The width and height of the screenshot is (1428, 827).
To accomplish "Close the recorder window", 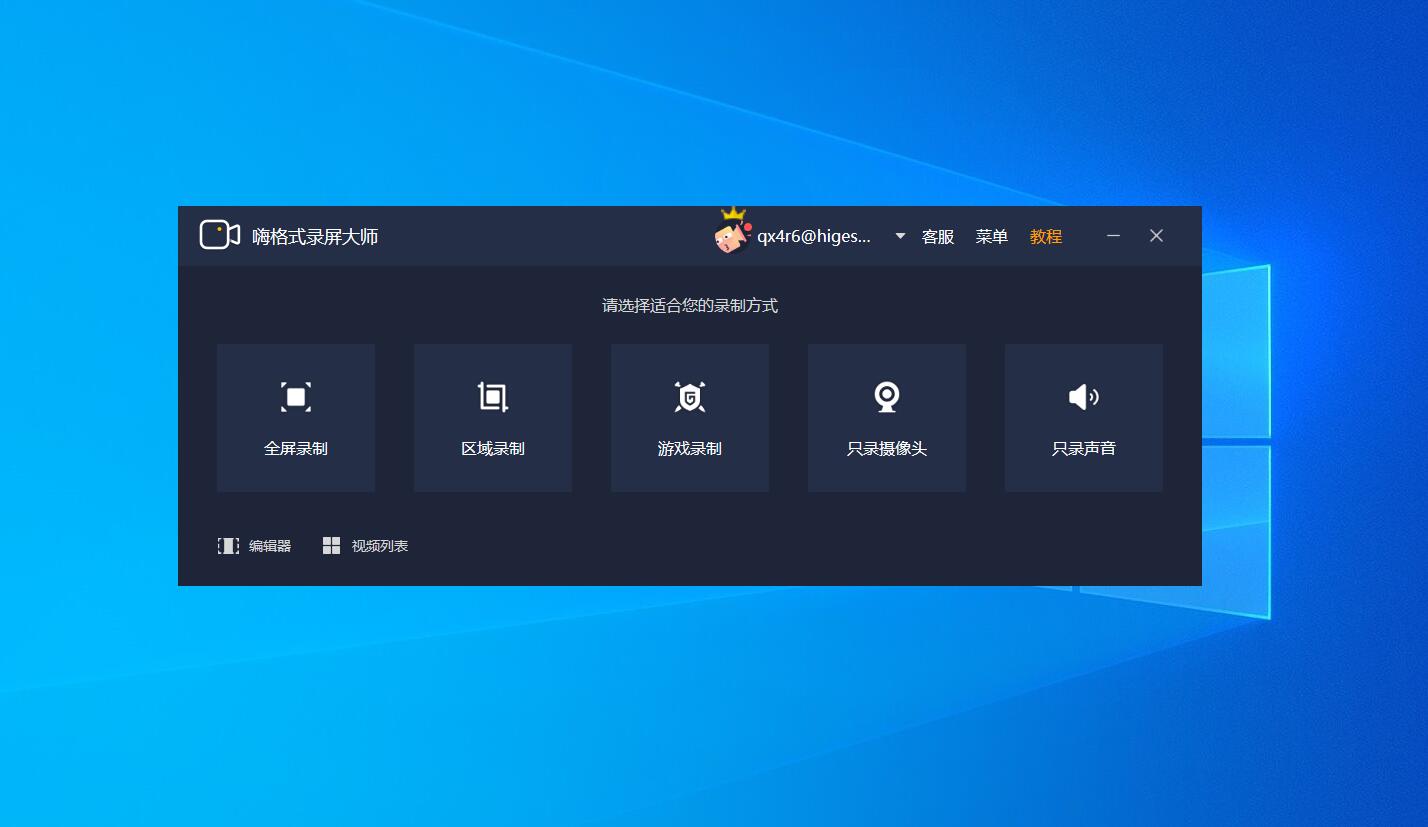I will 1156,236.
